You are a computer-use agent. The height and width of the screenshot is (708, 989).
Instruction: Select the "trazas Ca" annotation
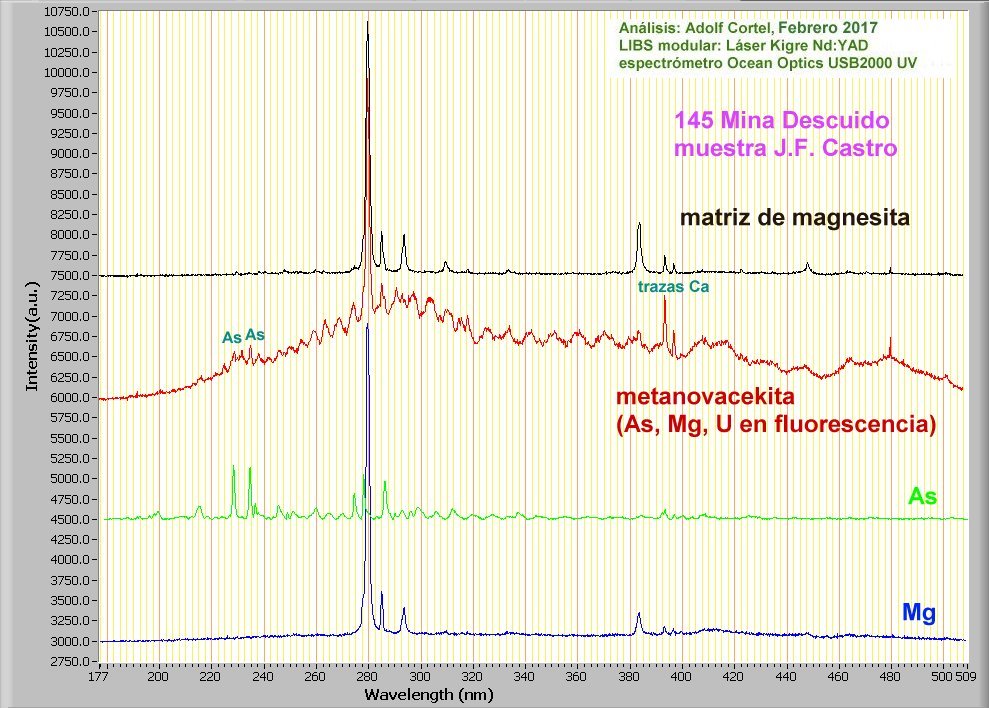(x=673, y=287)
